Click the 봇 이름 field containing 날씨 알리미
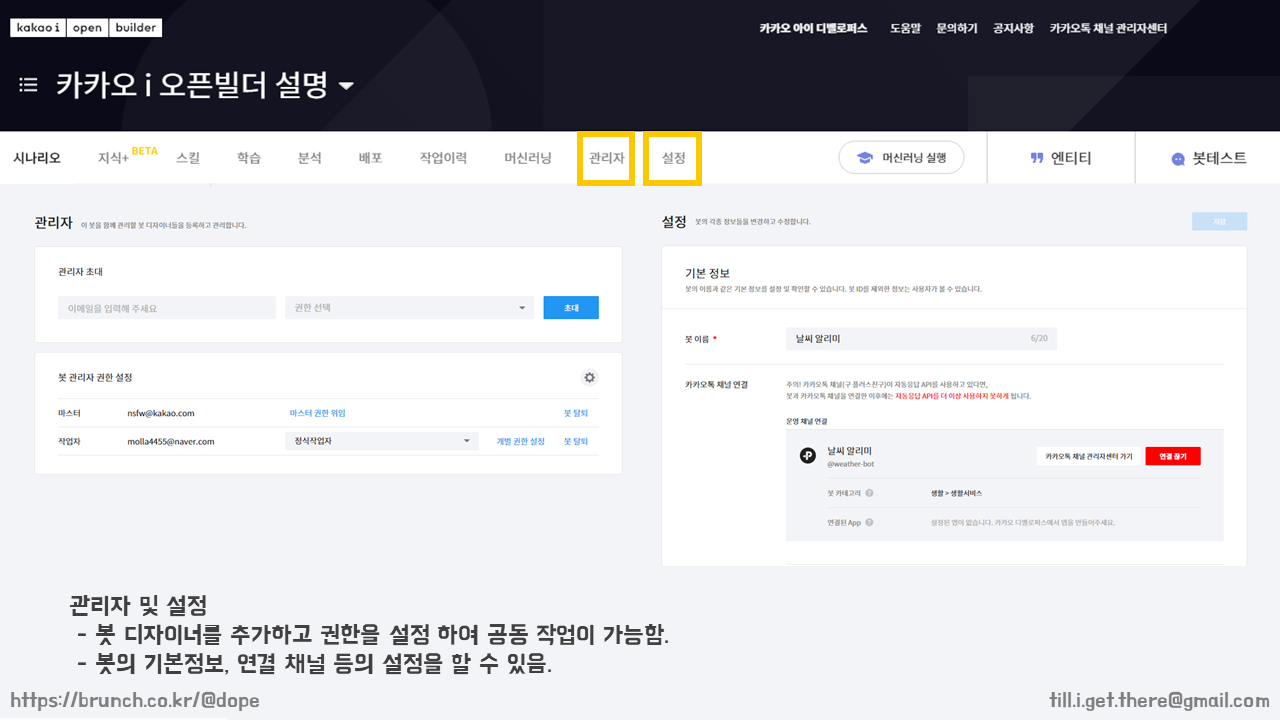Screen dimensions: 1280x720 921,339
